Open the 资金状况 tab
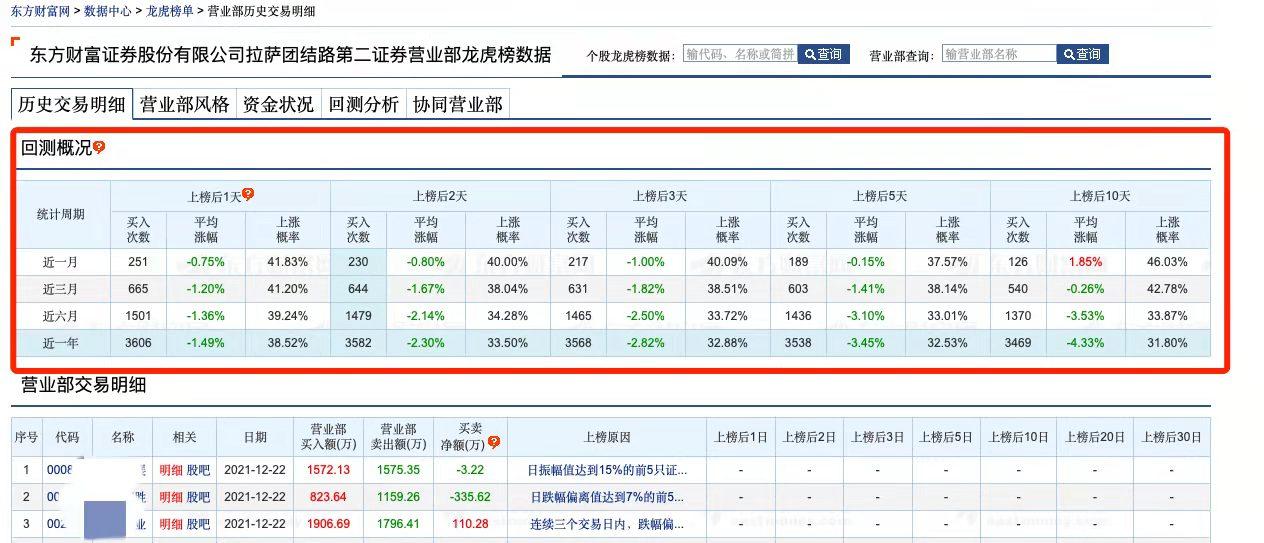1264x543 pixels. tap(278, 104)
